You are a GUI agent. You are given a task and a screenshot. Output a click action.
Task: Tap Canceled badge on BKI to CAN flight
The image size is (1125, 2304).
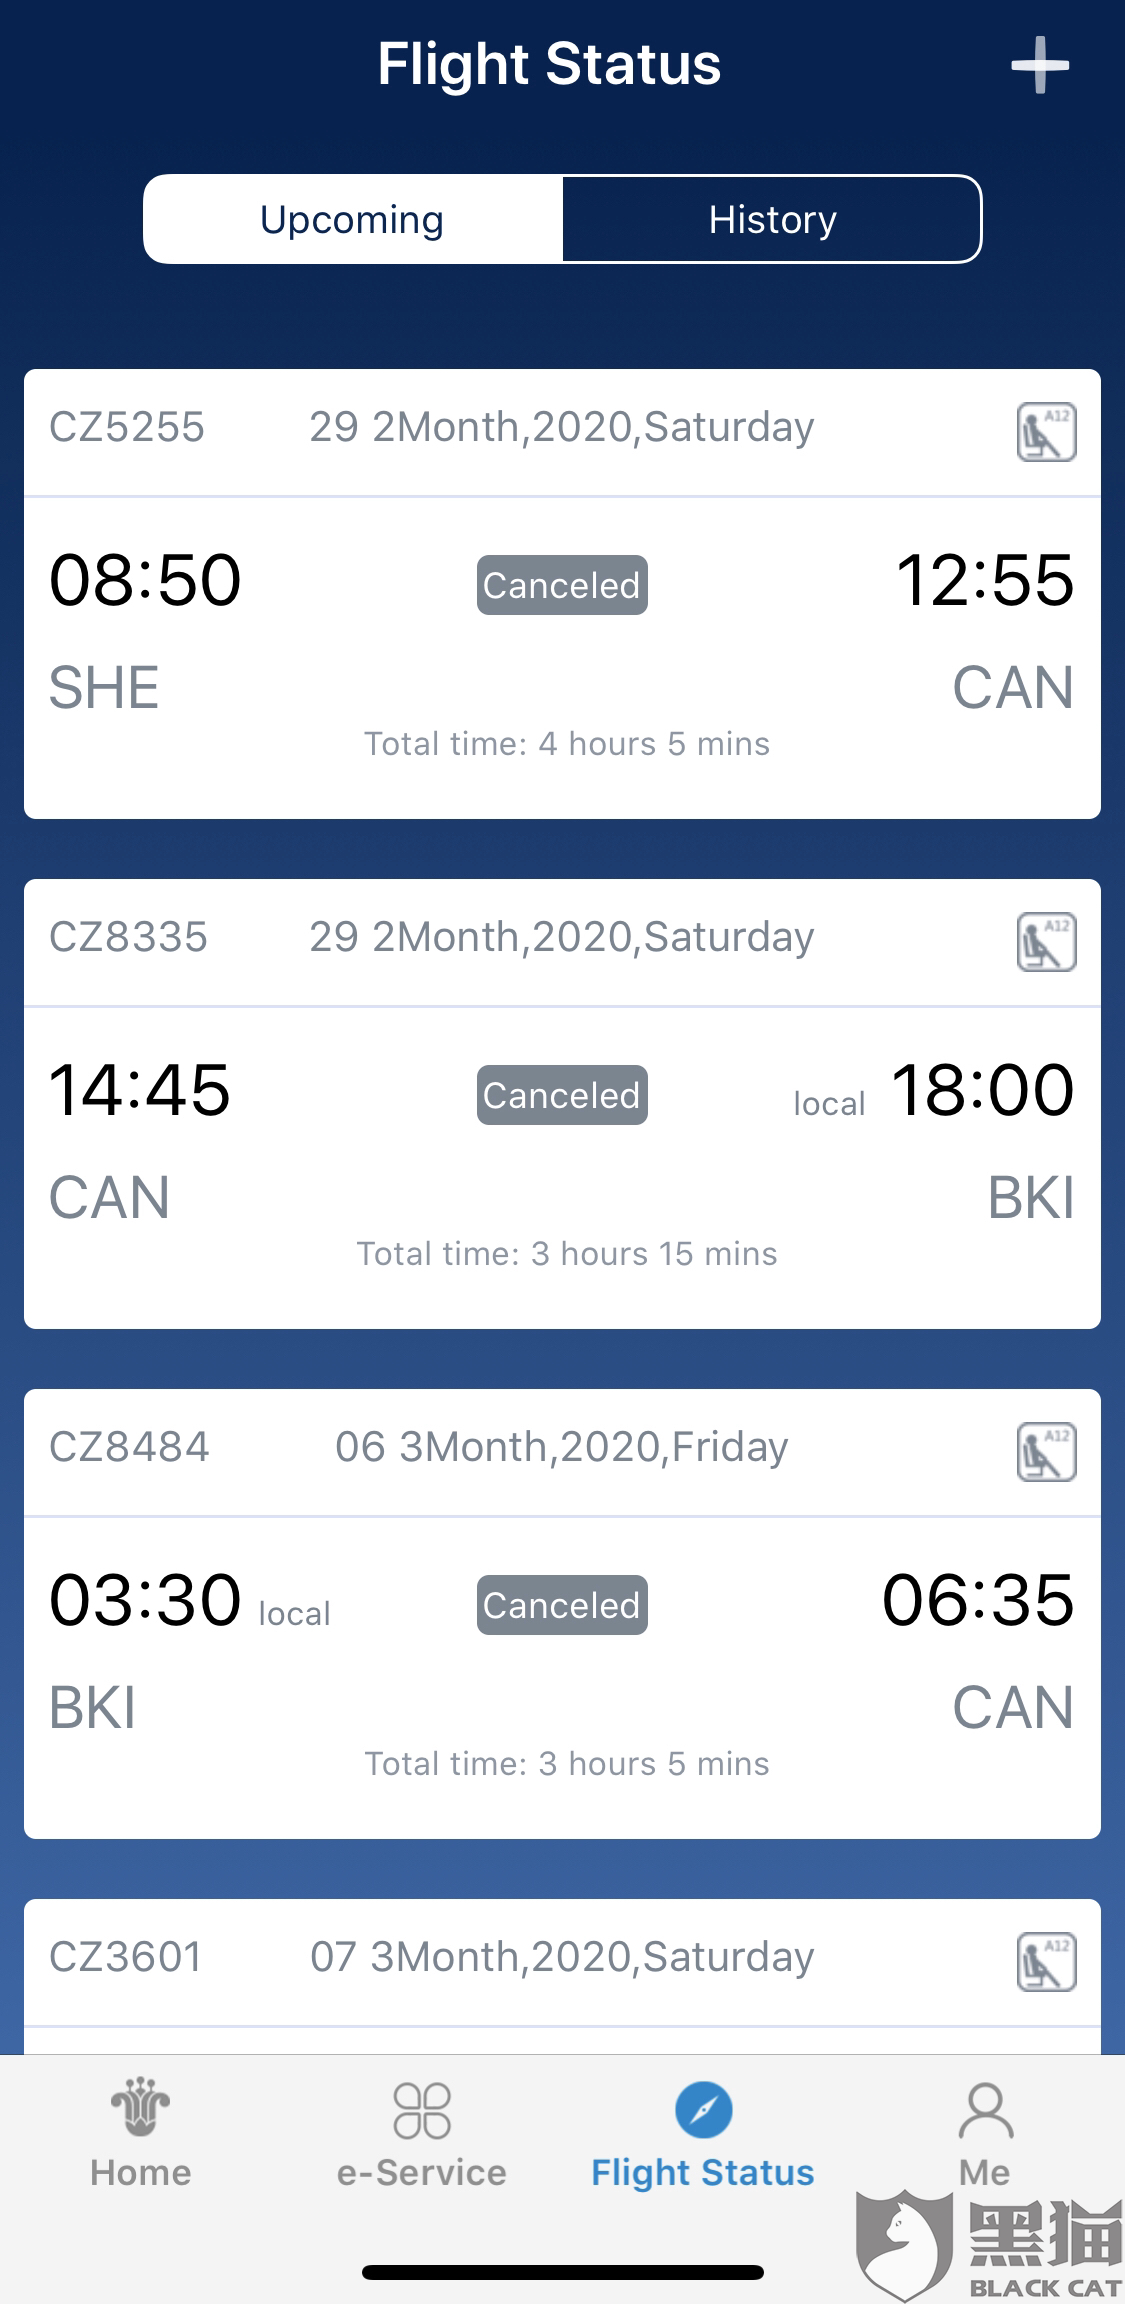coord(561,1605)
